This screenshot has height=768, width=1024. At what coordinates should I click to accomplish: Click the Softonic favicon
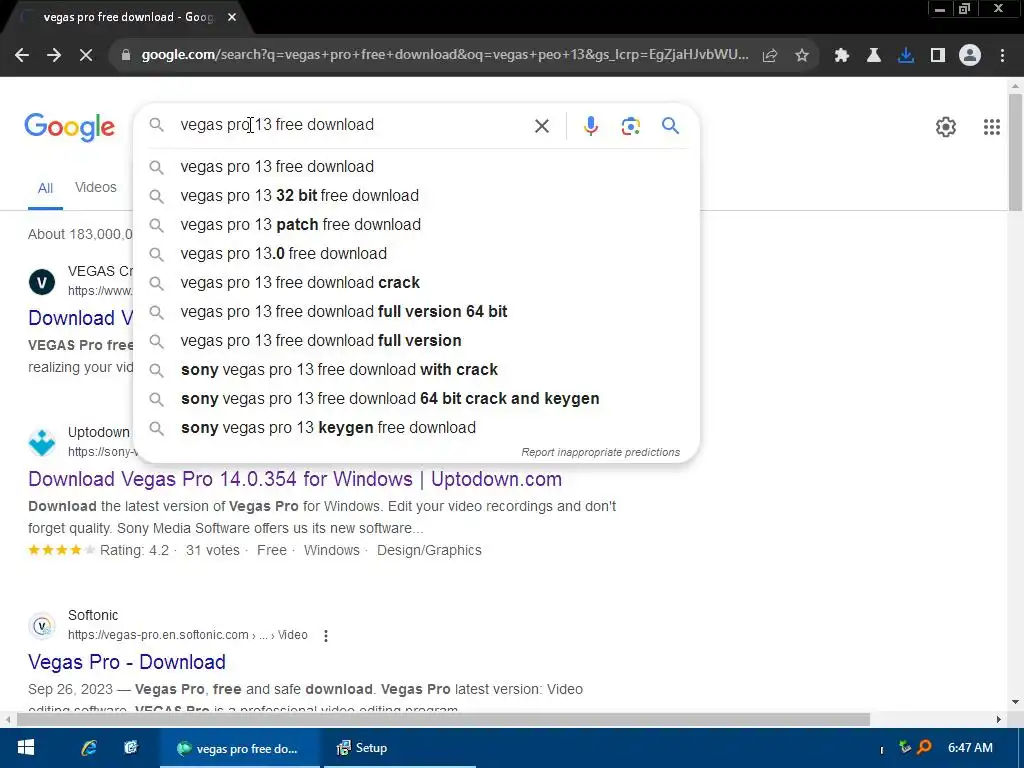pos(42,626)
